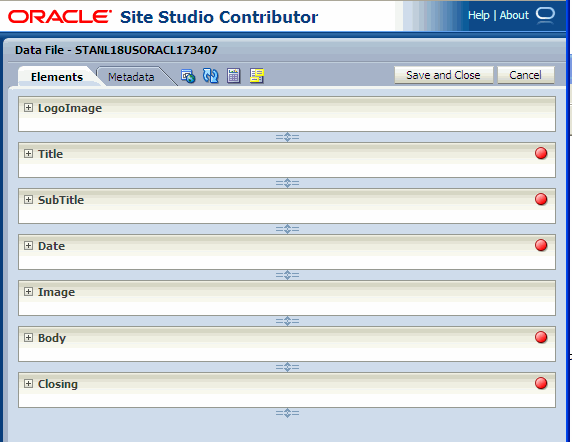Expand the Image element

tap(28, 291)
